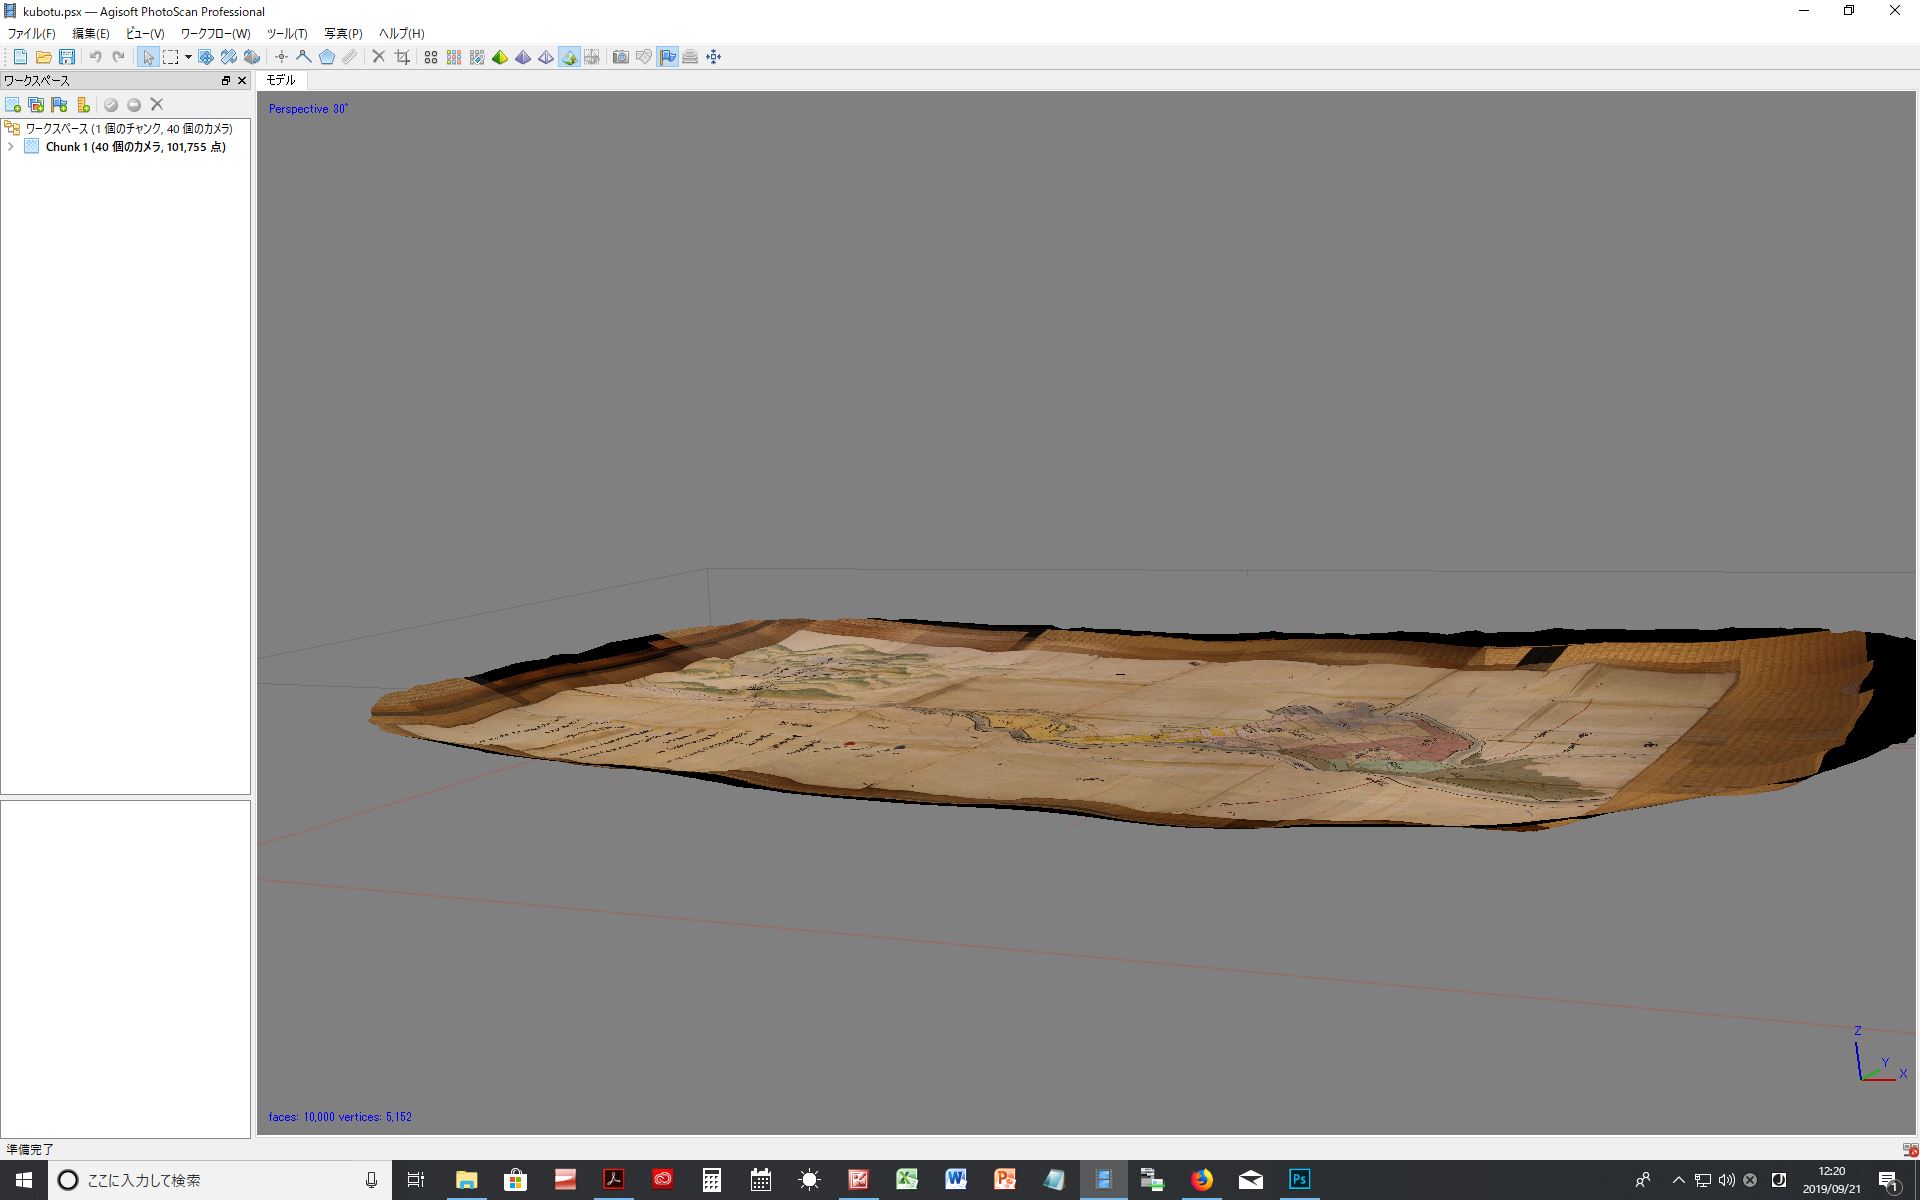
Task: Show hidden system tray icons
Action: pyautogui.click(x=1678, y=1180)
